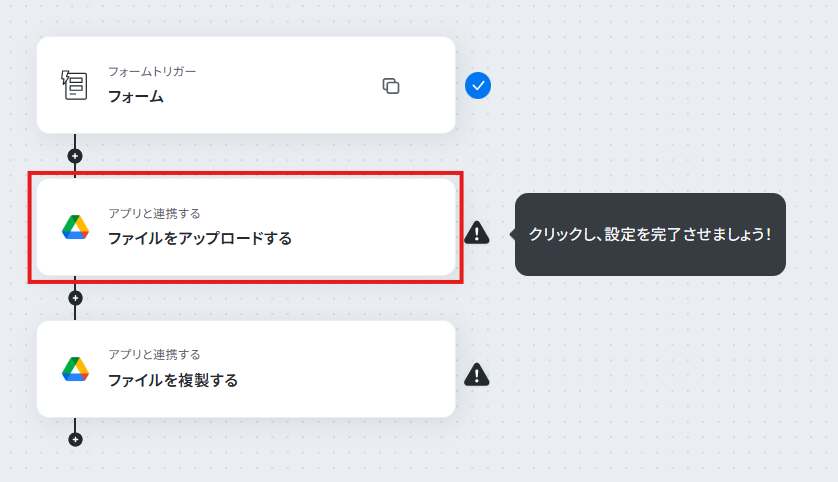Click the Google Drive icon on ファイルをアップロードする

(x=75, y=227)
